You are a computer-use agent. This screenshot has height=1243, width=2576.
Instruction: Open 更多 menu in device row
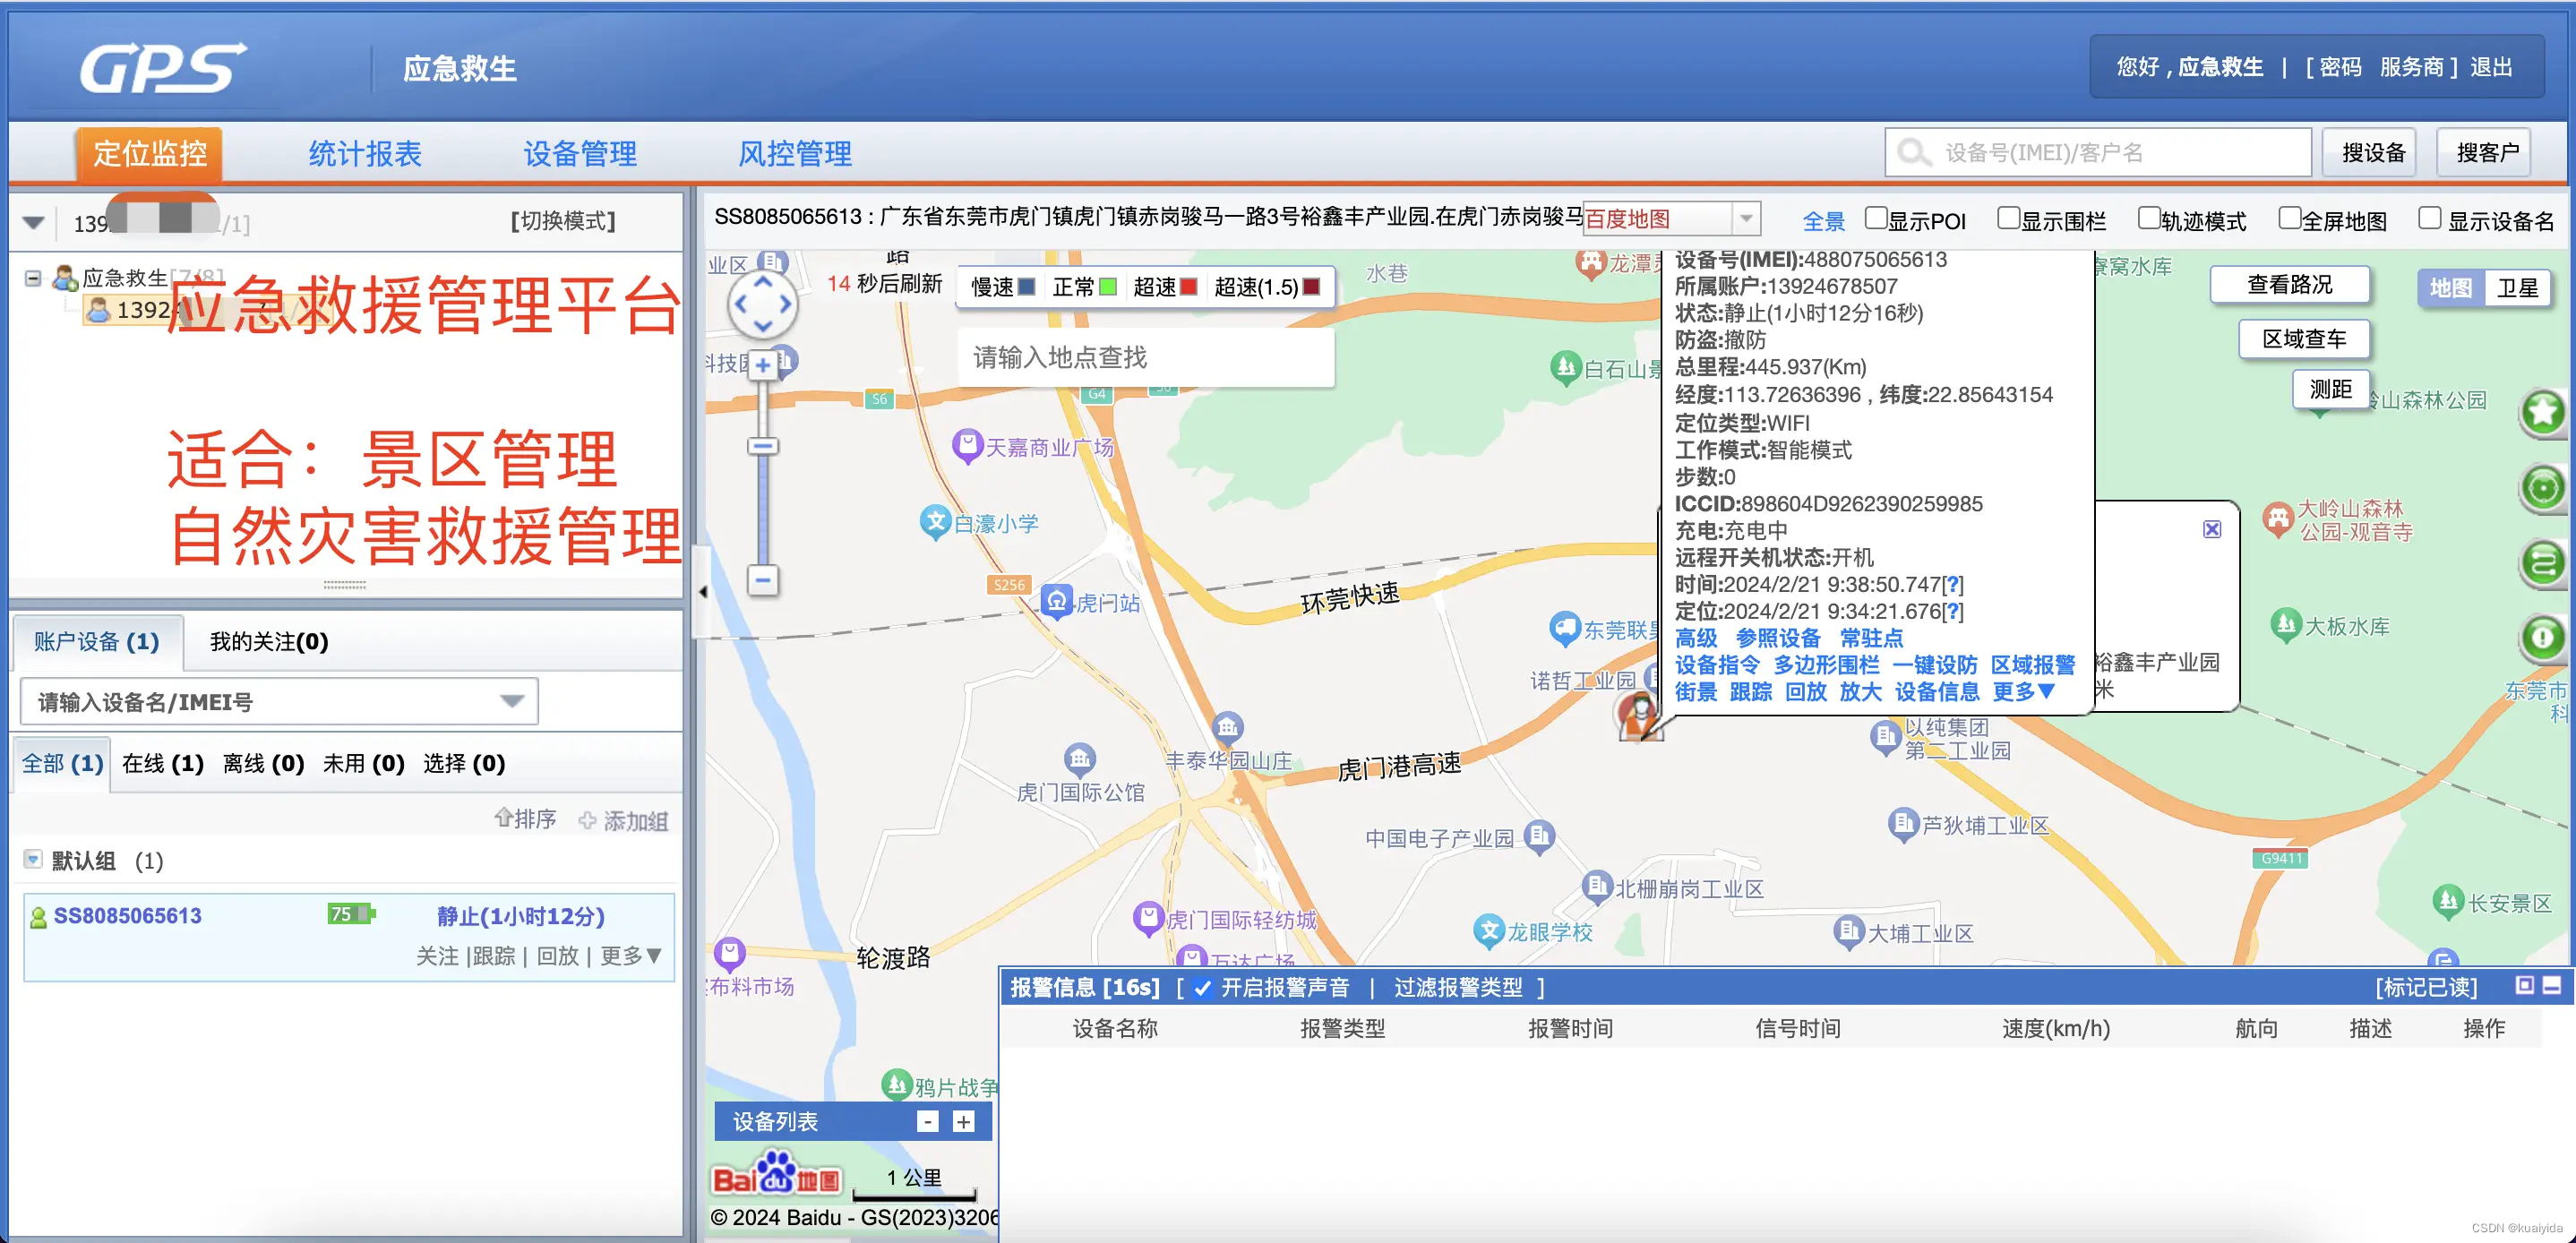pyautogui.click(x=631, y=956)
